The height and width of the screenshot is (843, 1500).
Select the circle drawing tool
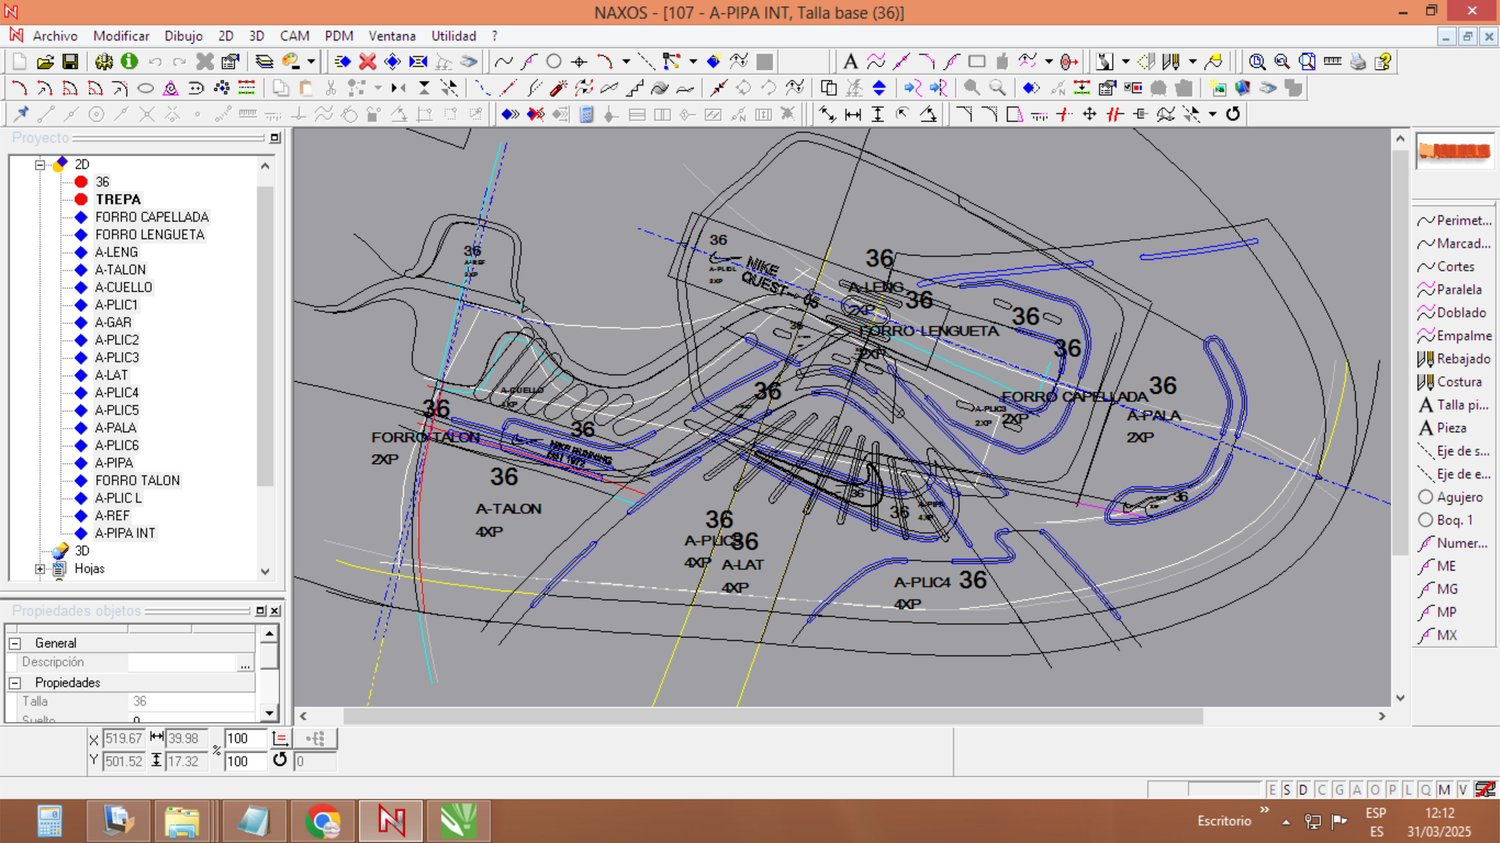point(554,62)
